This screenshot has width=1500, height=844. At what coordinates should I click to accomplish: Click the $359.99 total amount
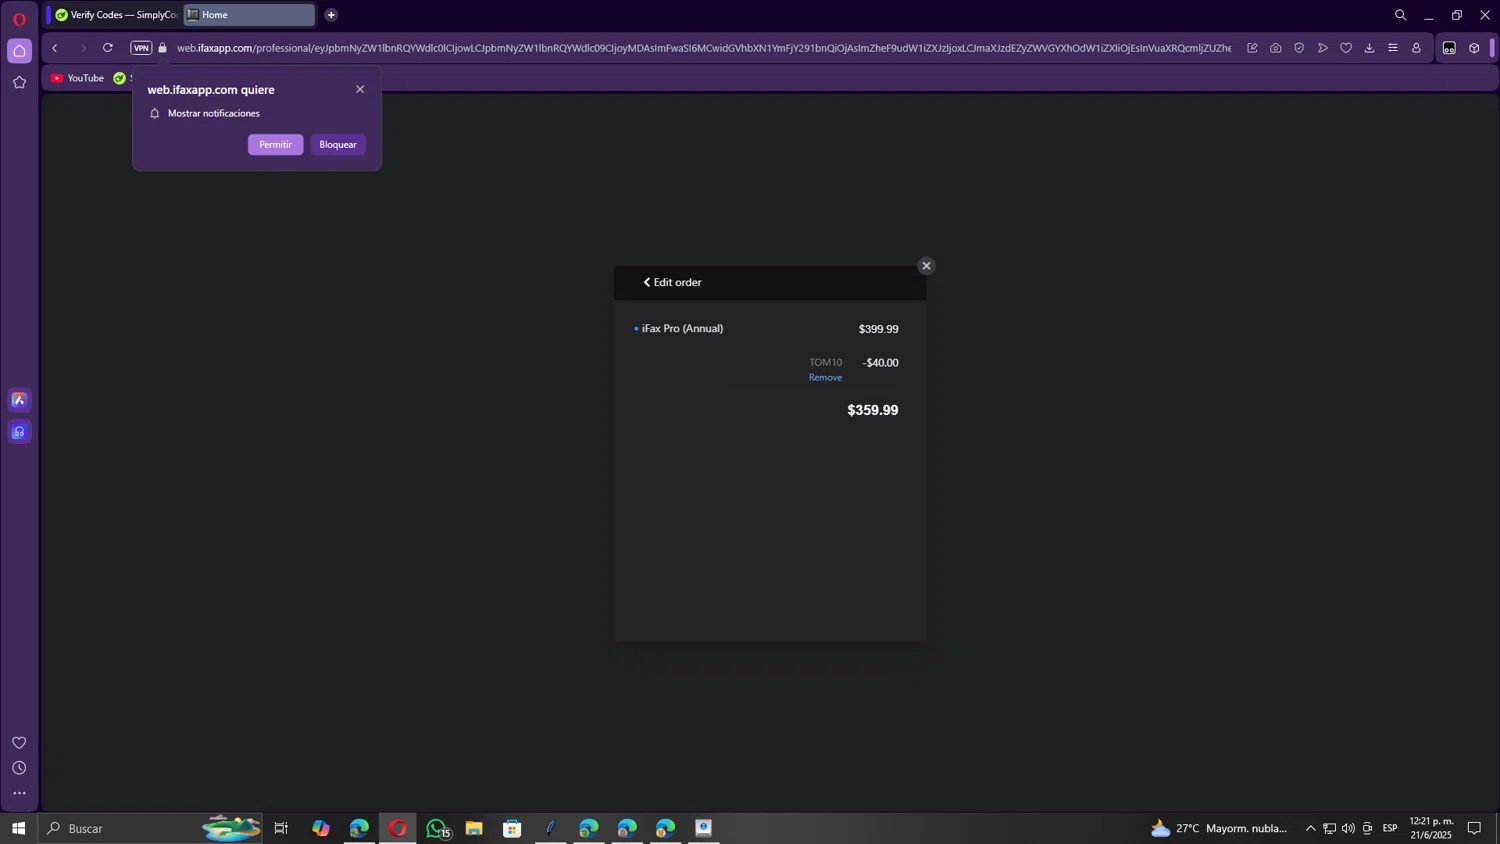pyautogui.click(x=873, y=410)
